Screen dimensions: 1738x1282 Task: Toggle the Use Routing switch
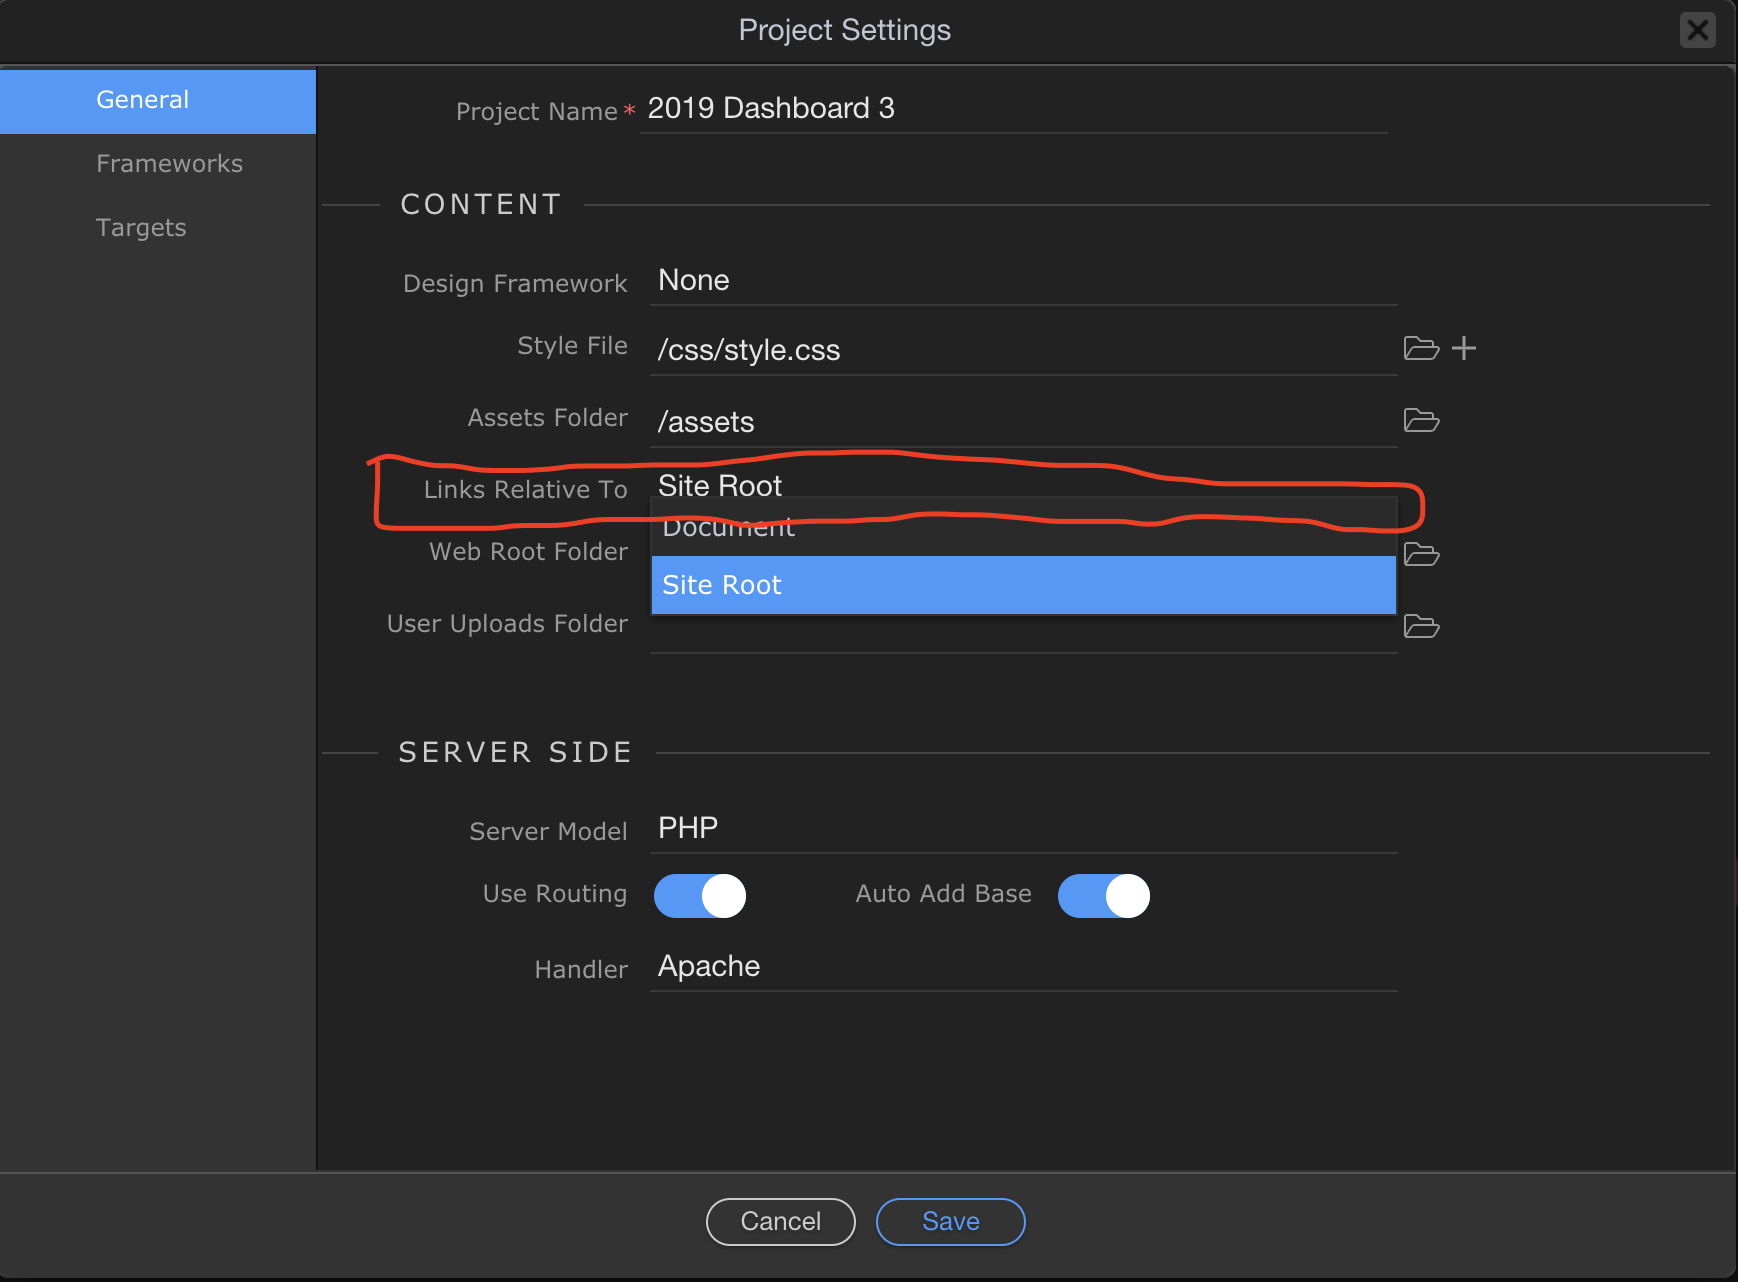700,895
